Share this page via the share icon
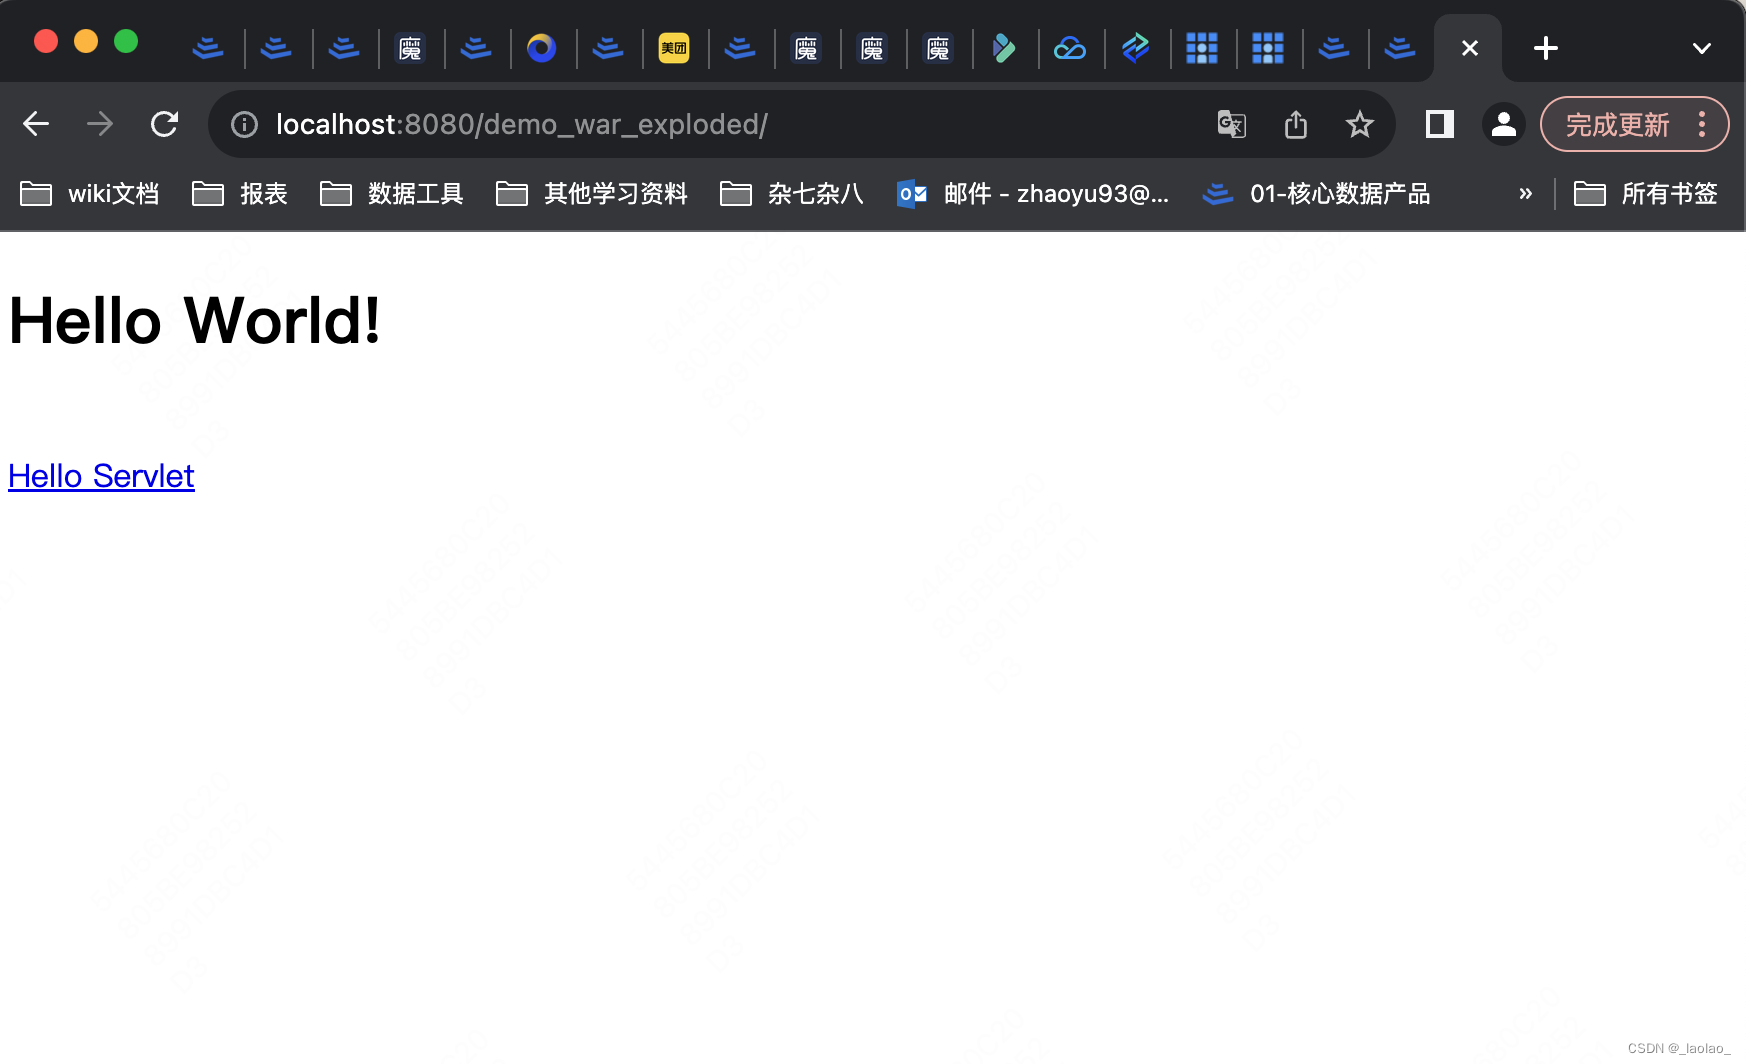The image size is (1746, 1064). click(x=1296, y=124)
